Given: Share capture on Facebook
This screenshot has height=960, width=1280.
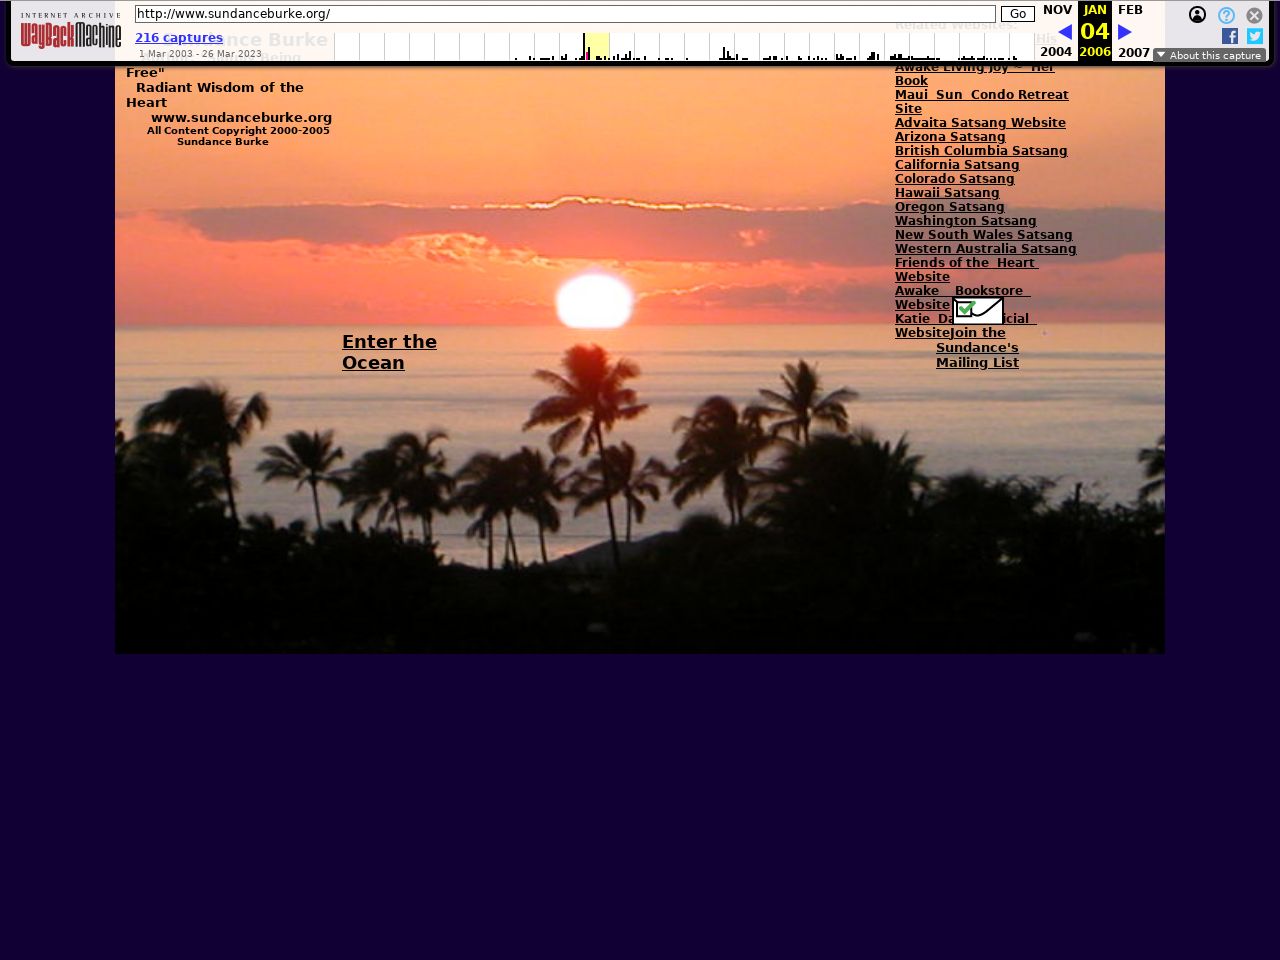Looking at the screenshot, I should 1230,36.
